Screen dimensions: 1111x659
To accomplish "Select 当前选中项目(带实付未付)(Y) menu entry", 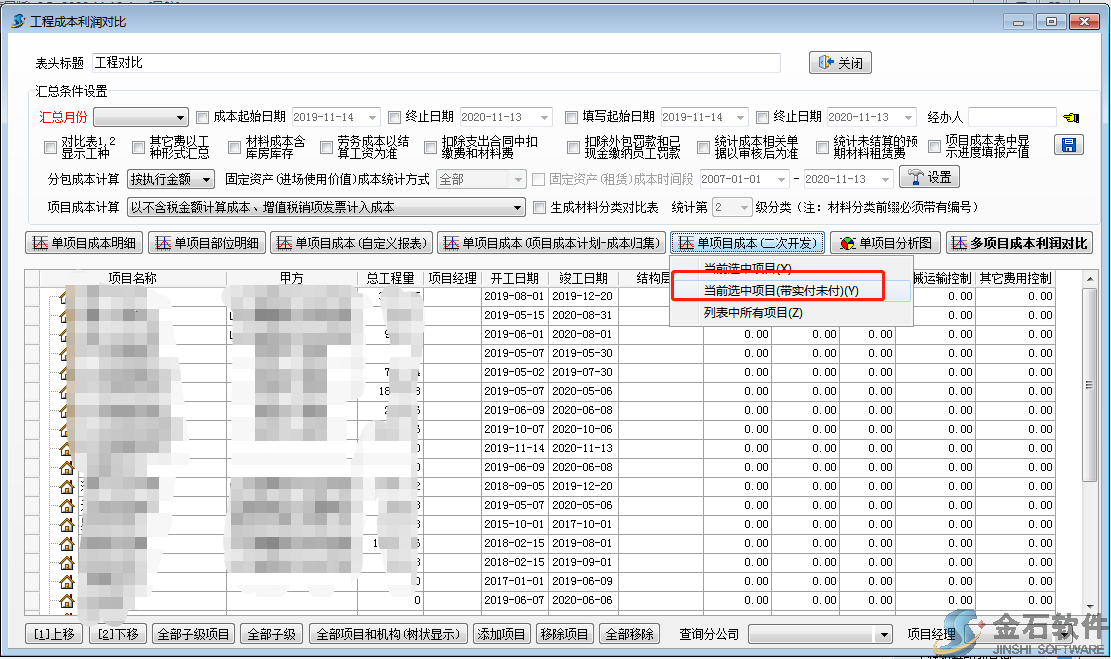I will [780, 290].
